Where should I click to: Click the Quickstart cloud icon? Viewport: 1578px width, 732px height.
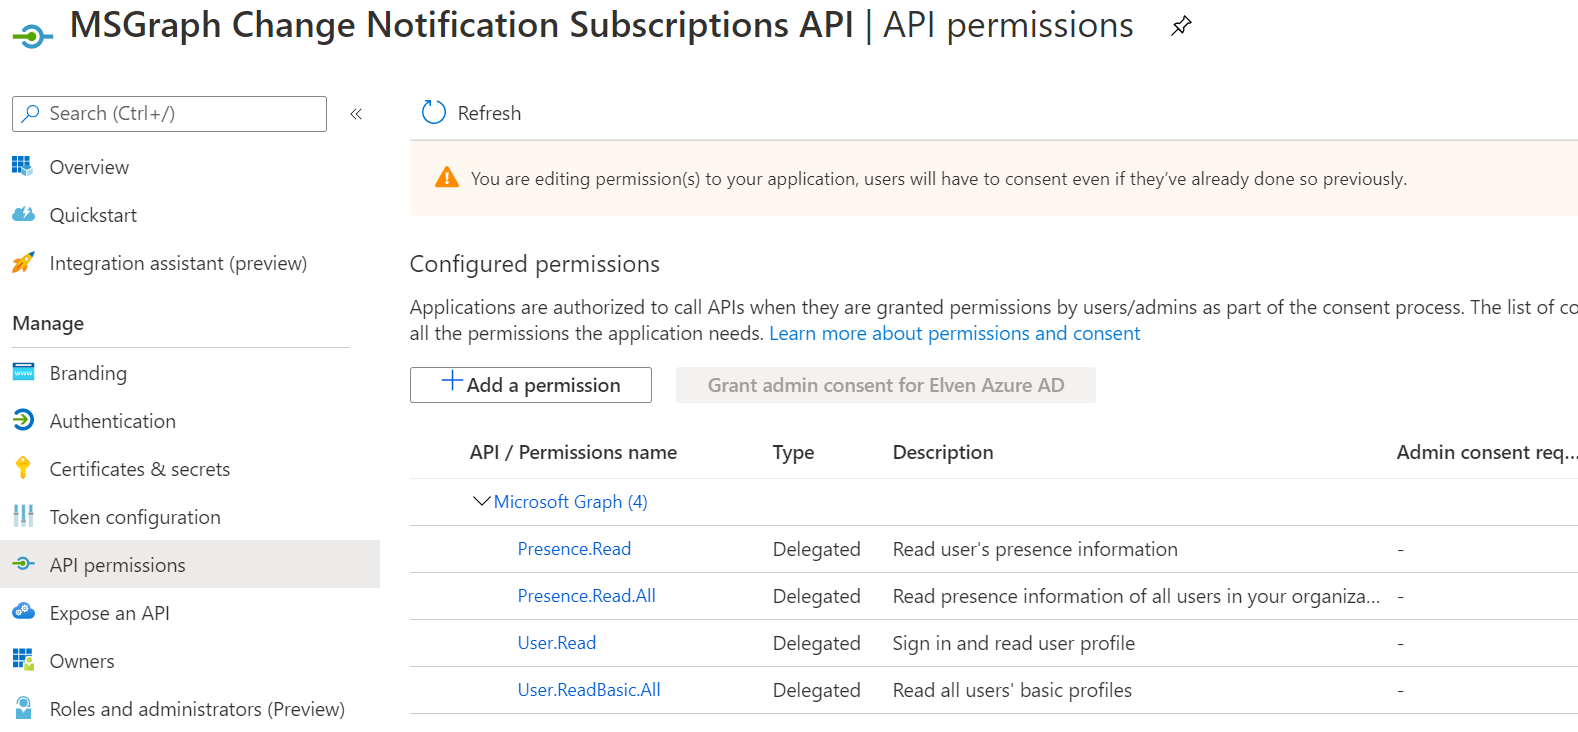(x=23, y=214)
